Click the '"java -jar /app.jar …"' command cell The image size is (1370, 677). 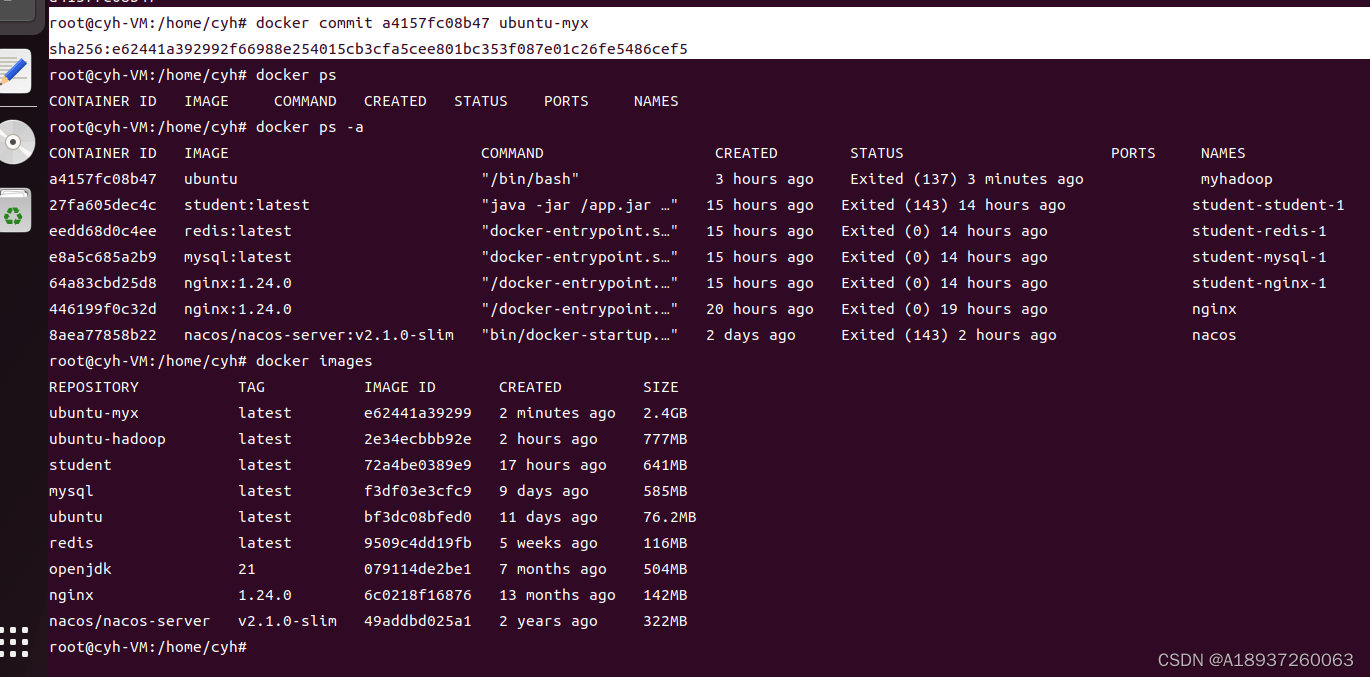point(580,205)
